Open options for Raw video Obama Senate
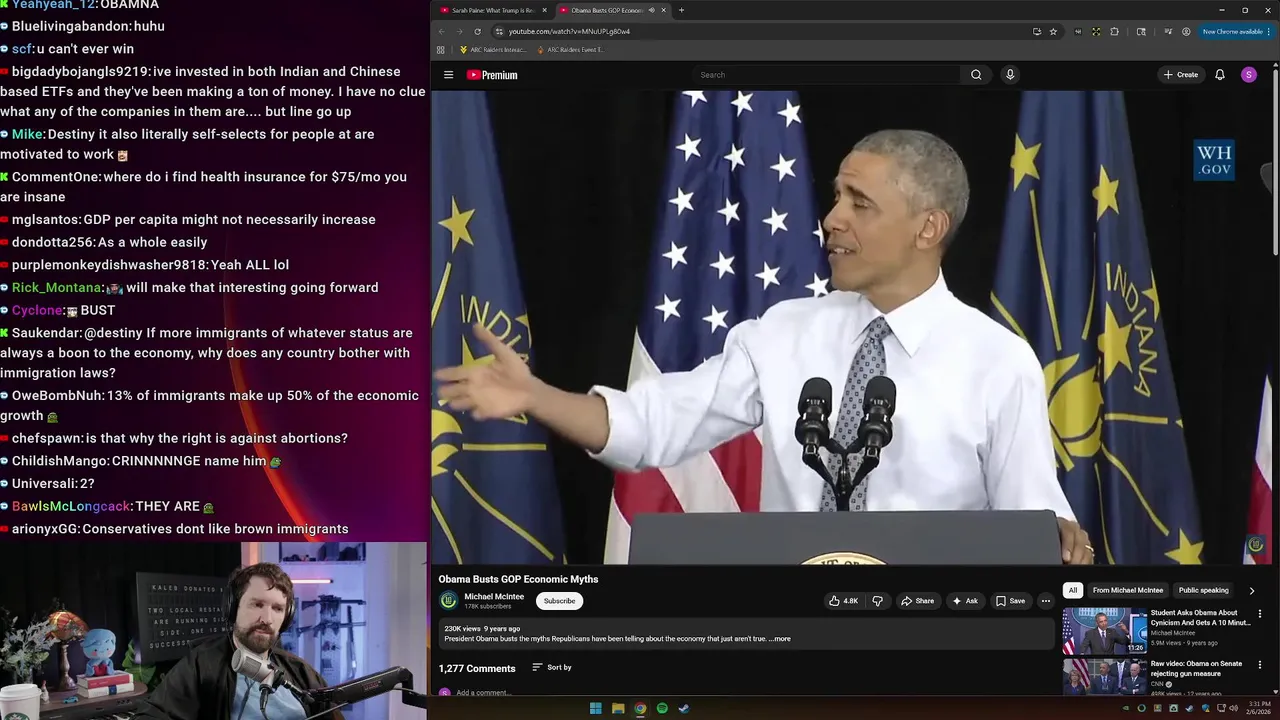Screen dimensions: 1280x720 point(1259,664)
